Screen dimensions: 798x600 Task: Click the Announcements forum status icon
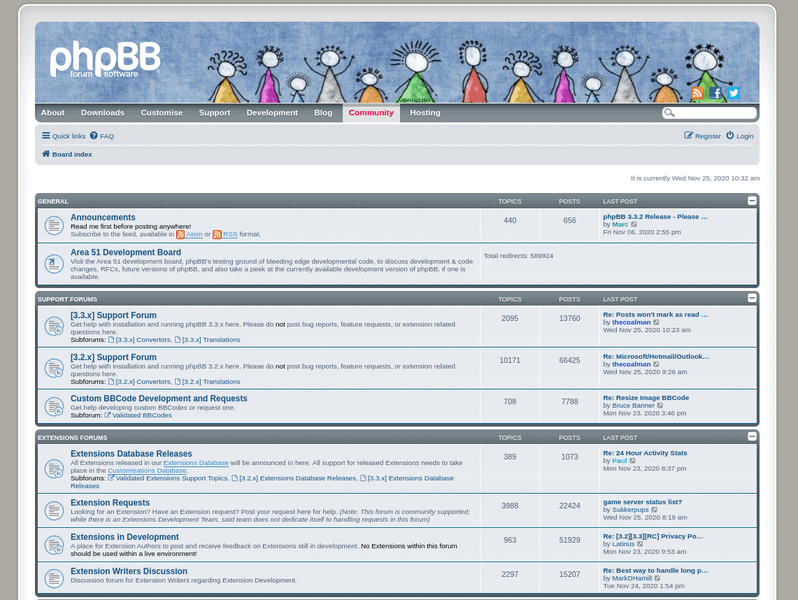(x=54, y=225)
